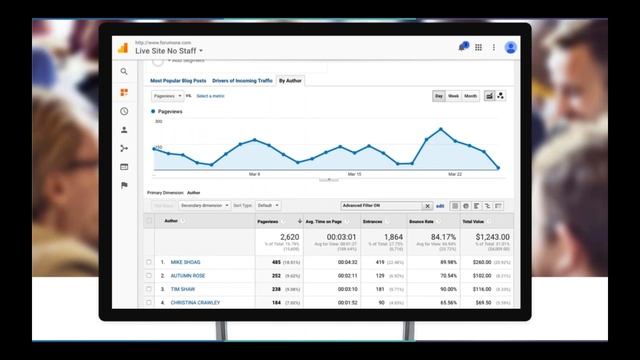Switch to the Drivers of Incoming Traffic tab
Image resolution: width=640 pixels, height=360 pixels.
pos(242,81)
